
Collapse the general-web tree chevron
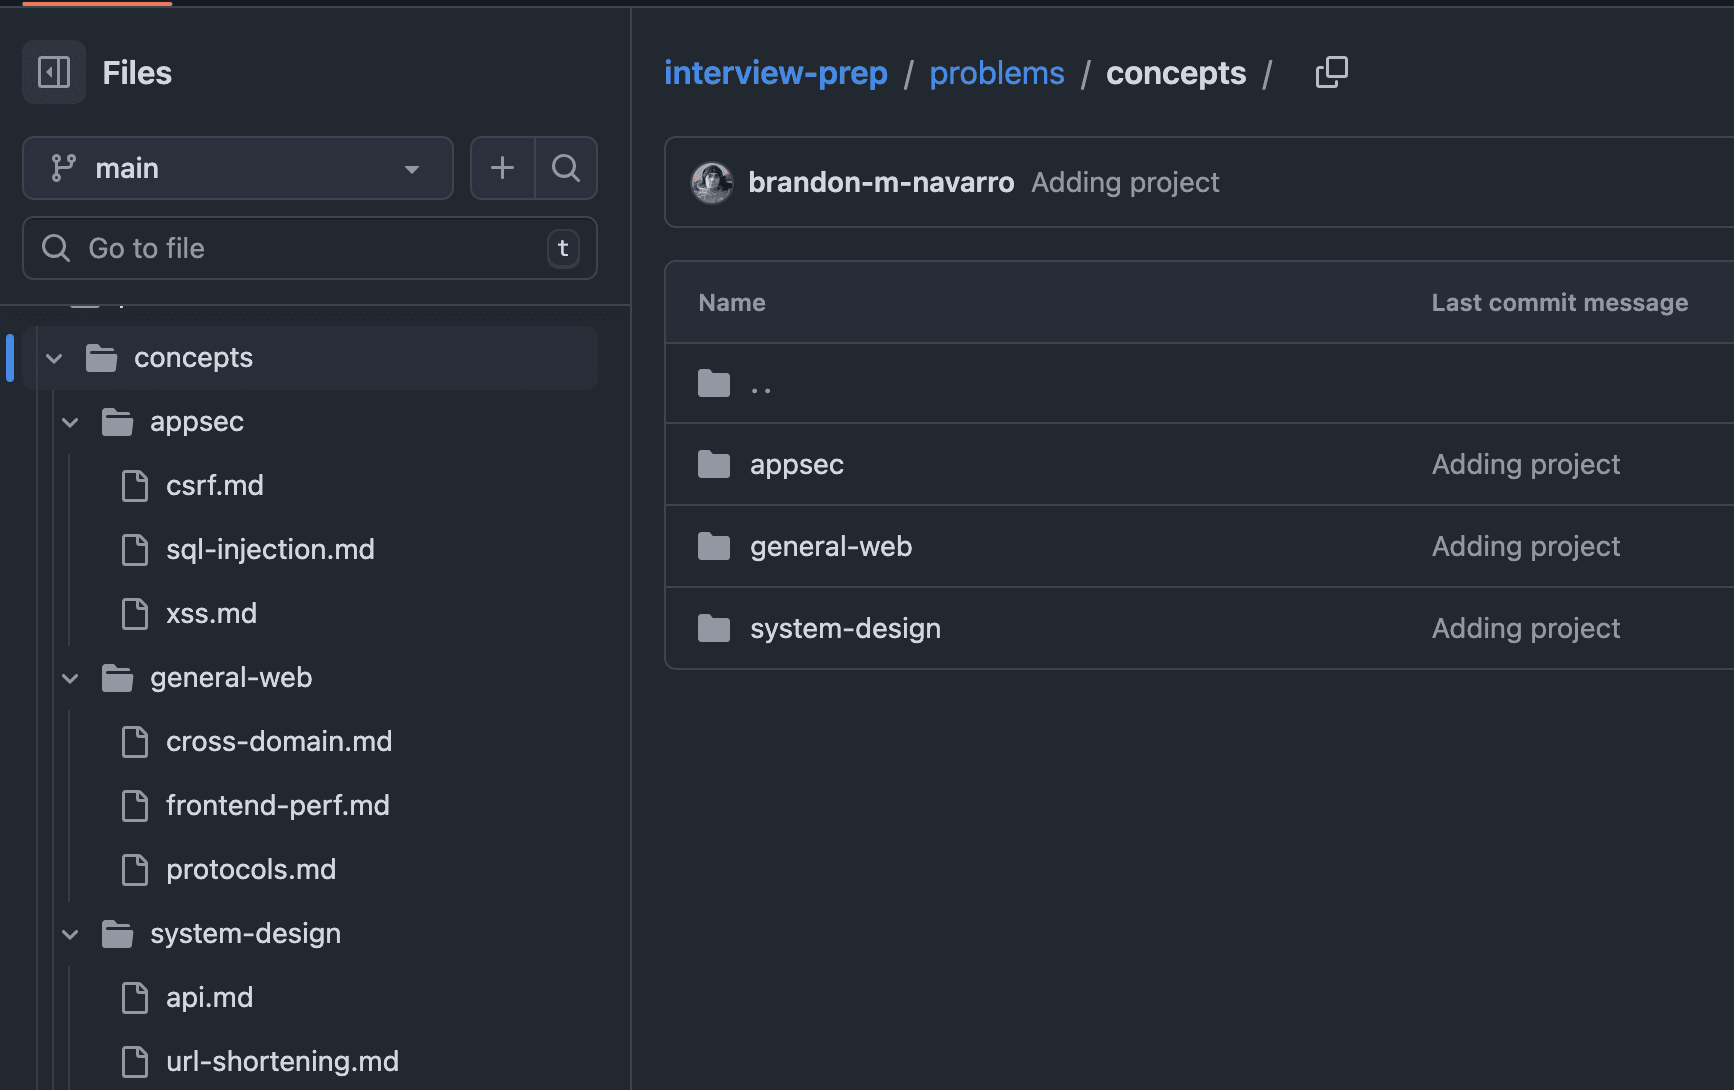[71, 678]
